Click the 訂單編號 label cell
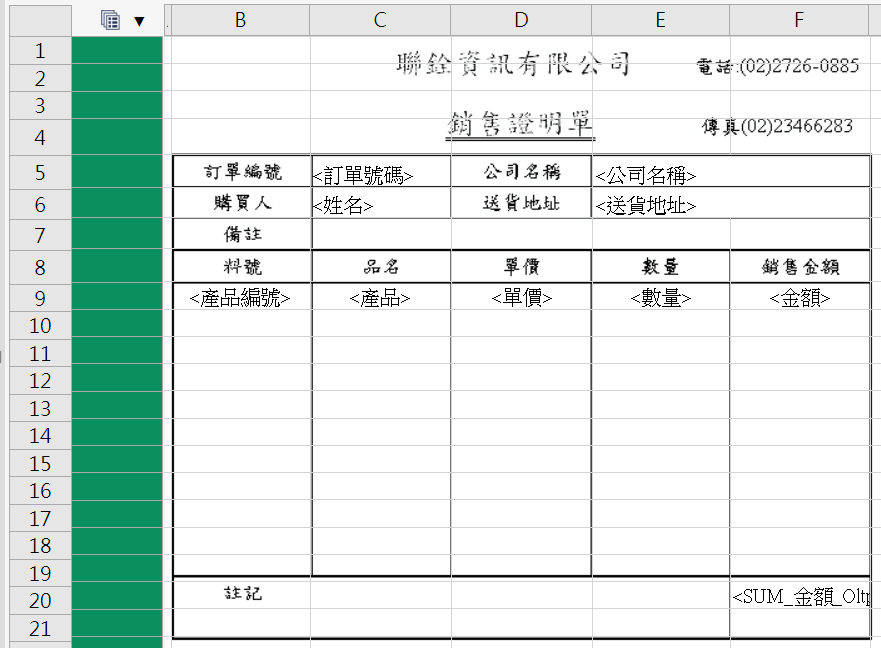 (x=242, y=171)
